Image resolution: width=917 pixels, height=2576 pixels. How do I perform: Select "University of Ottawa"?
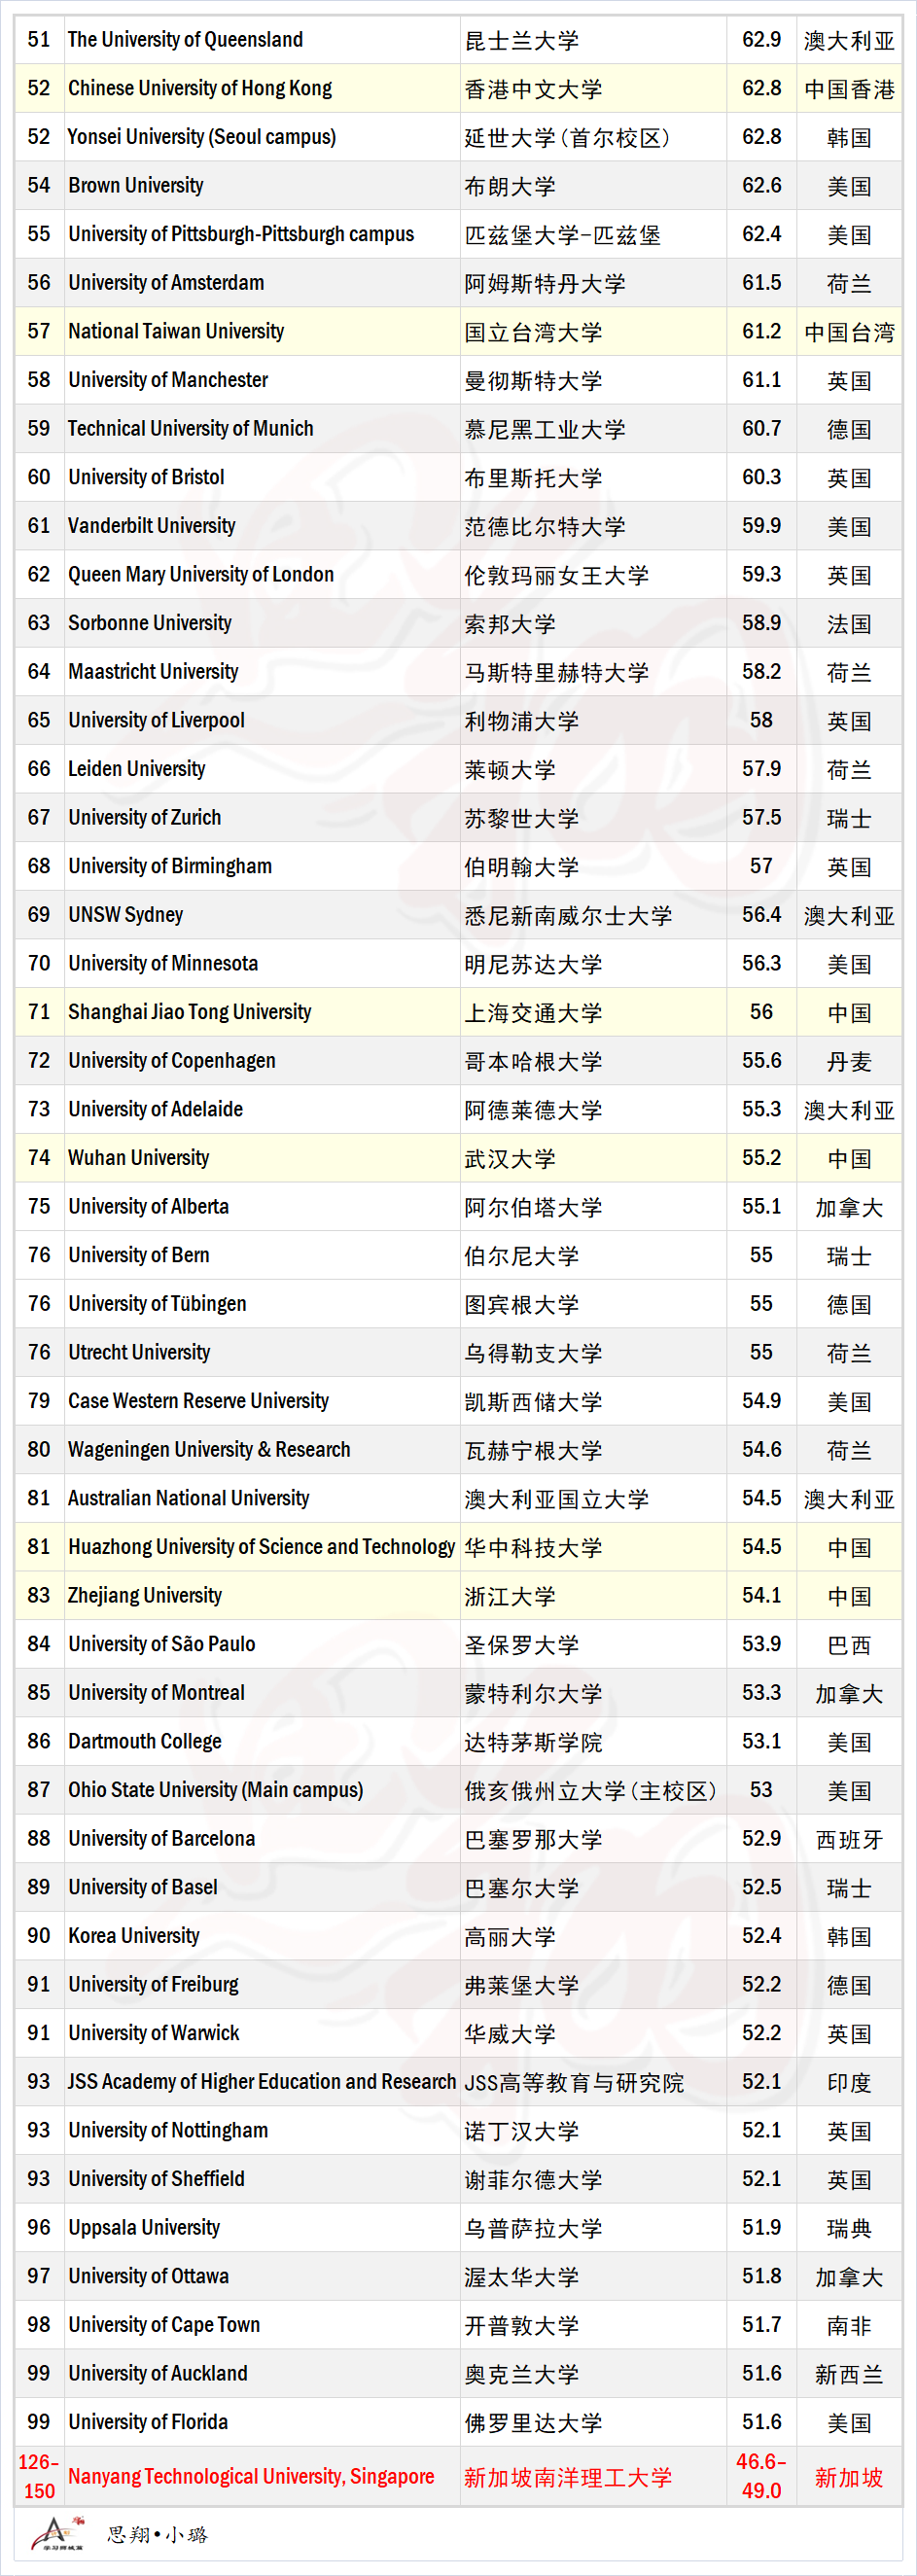[x=149, y=2277]
